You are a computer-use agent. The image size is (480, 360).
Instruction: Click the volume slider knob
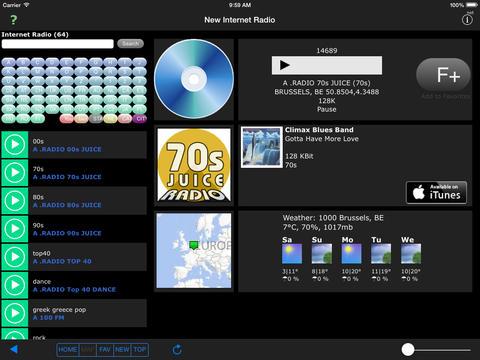point(408,350)
